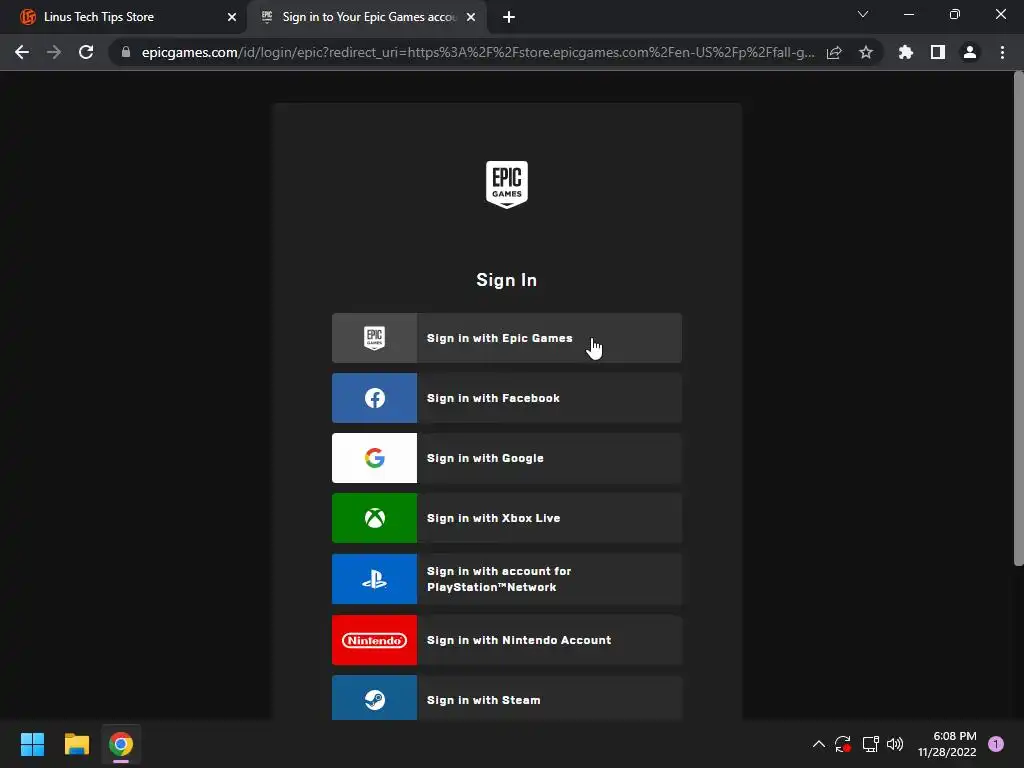
Task: Click the Chrome taskbar icon
Action: (x=121, y=744)
